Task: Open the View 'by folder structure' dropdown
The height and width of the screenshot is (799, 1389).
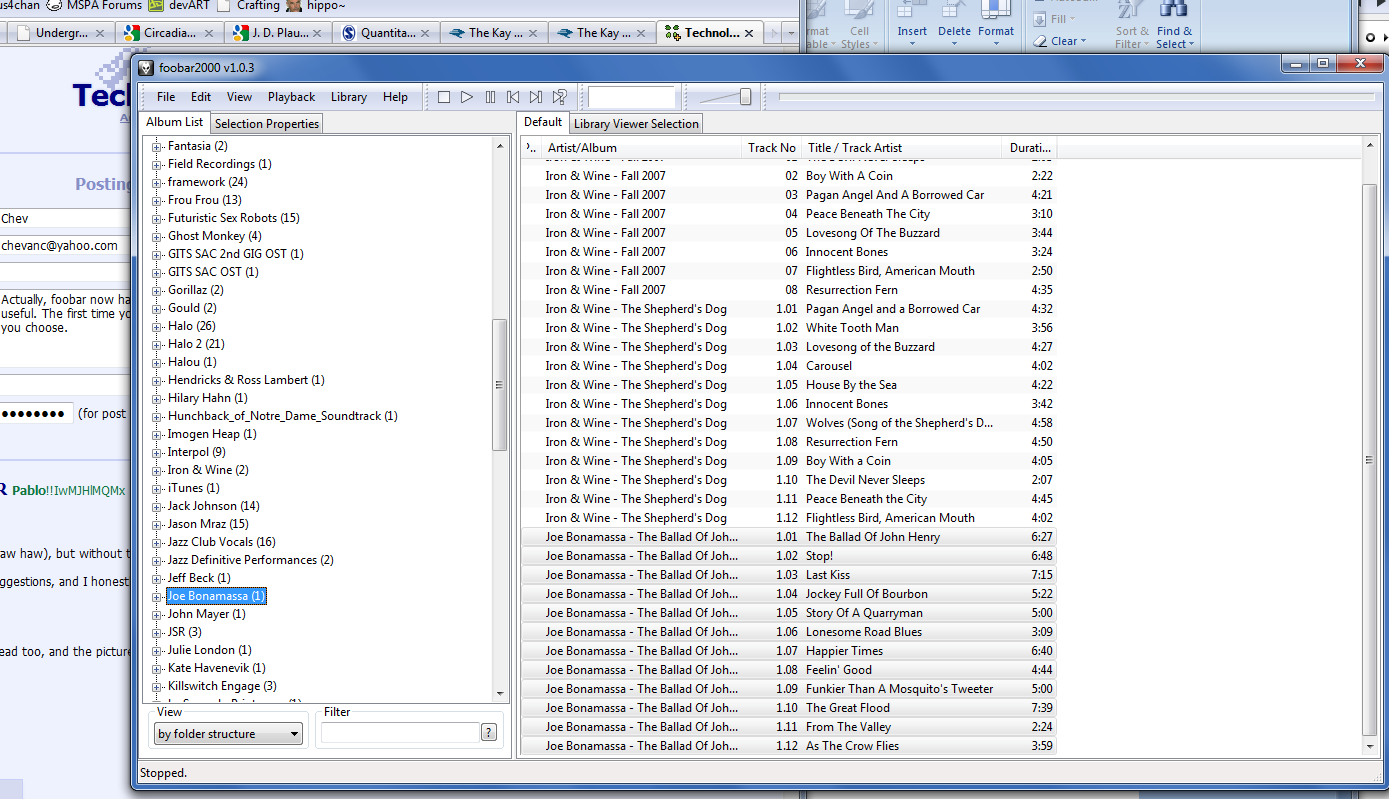Action: 228,734
